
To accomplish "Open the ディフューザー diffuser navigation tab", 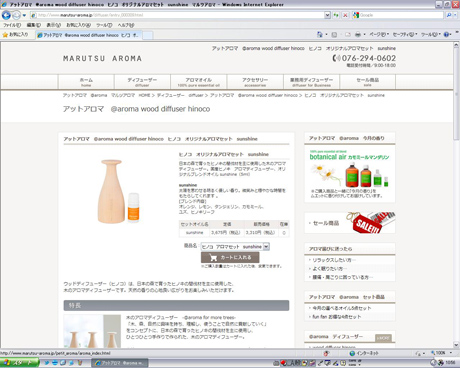I will pos(142,82).
